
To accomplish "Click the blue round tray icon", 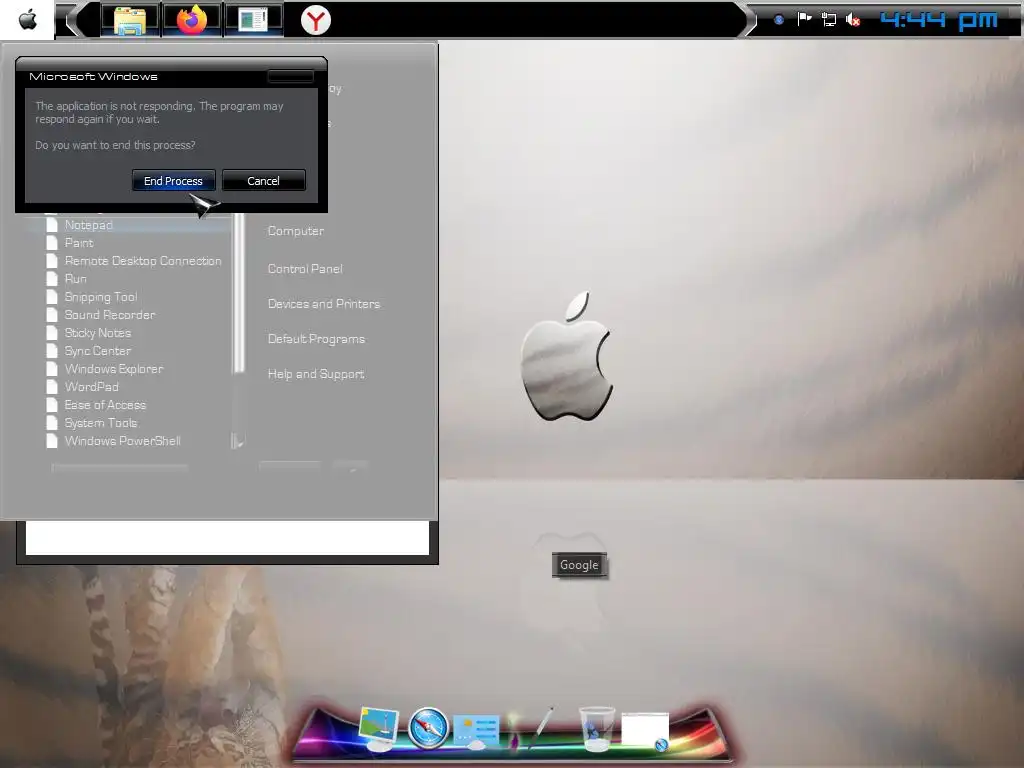I will point(778,20).
